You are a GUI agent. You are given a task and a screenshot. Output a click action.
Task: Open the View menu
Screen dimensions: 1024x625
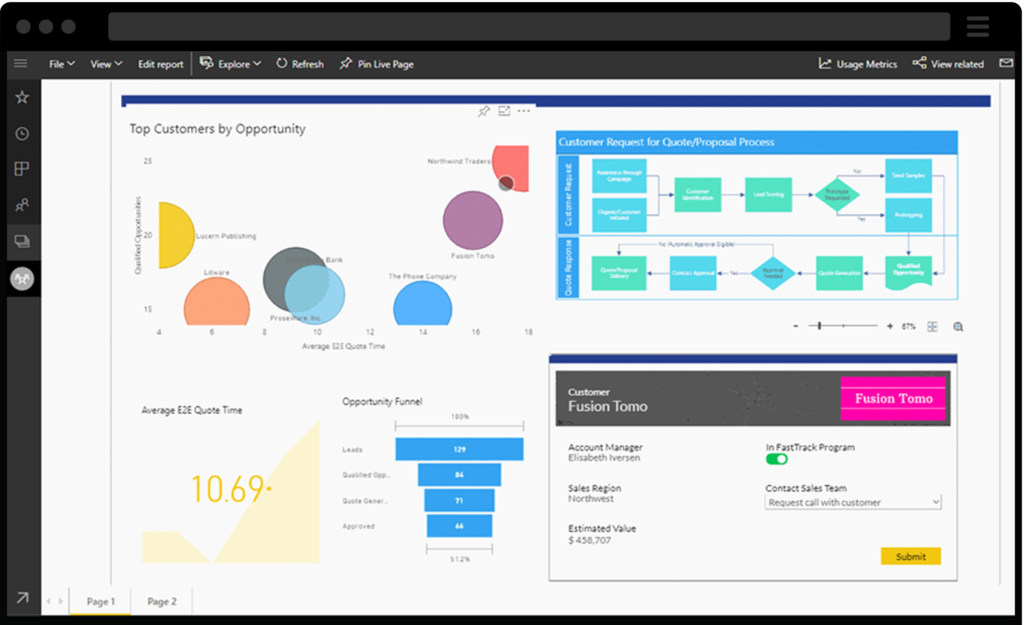point(106,64)
